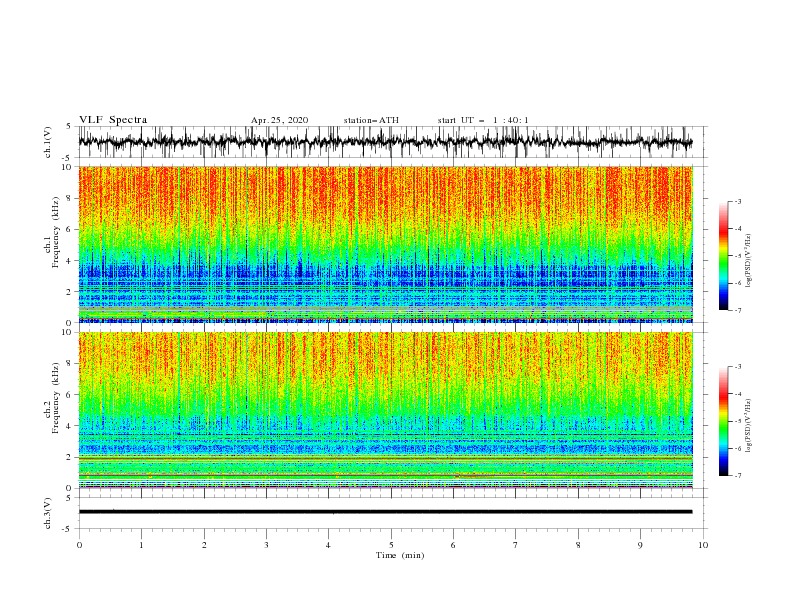This screenshot has width=792, height=612.
Task: Click the flat ch.3 black trace line
Action: pyautogui.click(x=385, y=512)
